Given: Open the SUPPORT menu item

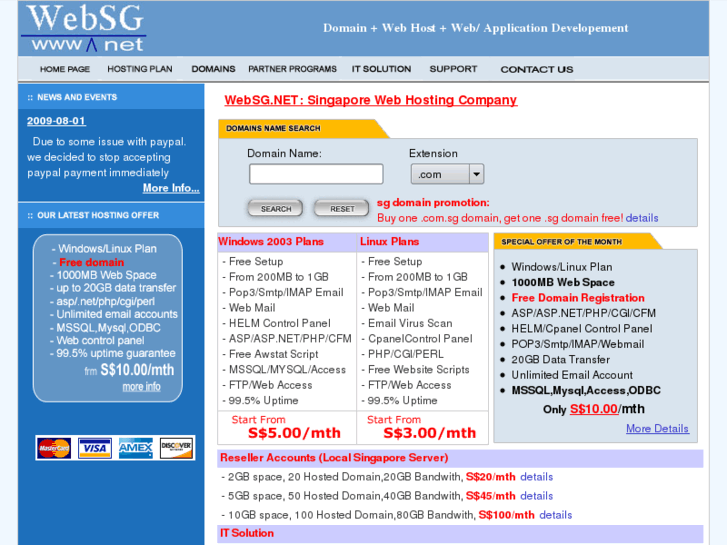Looking at the screenshot, I should [x=453, y=69].
